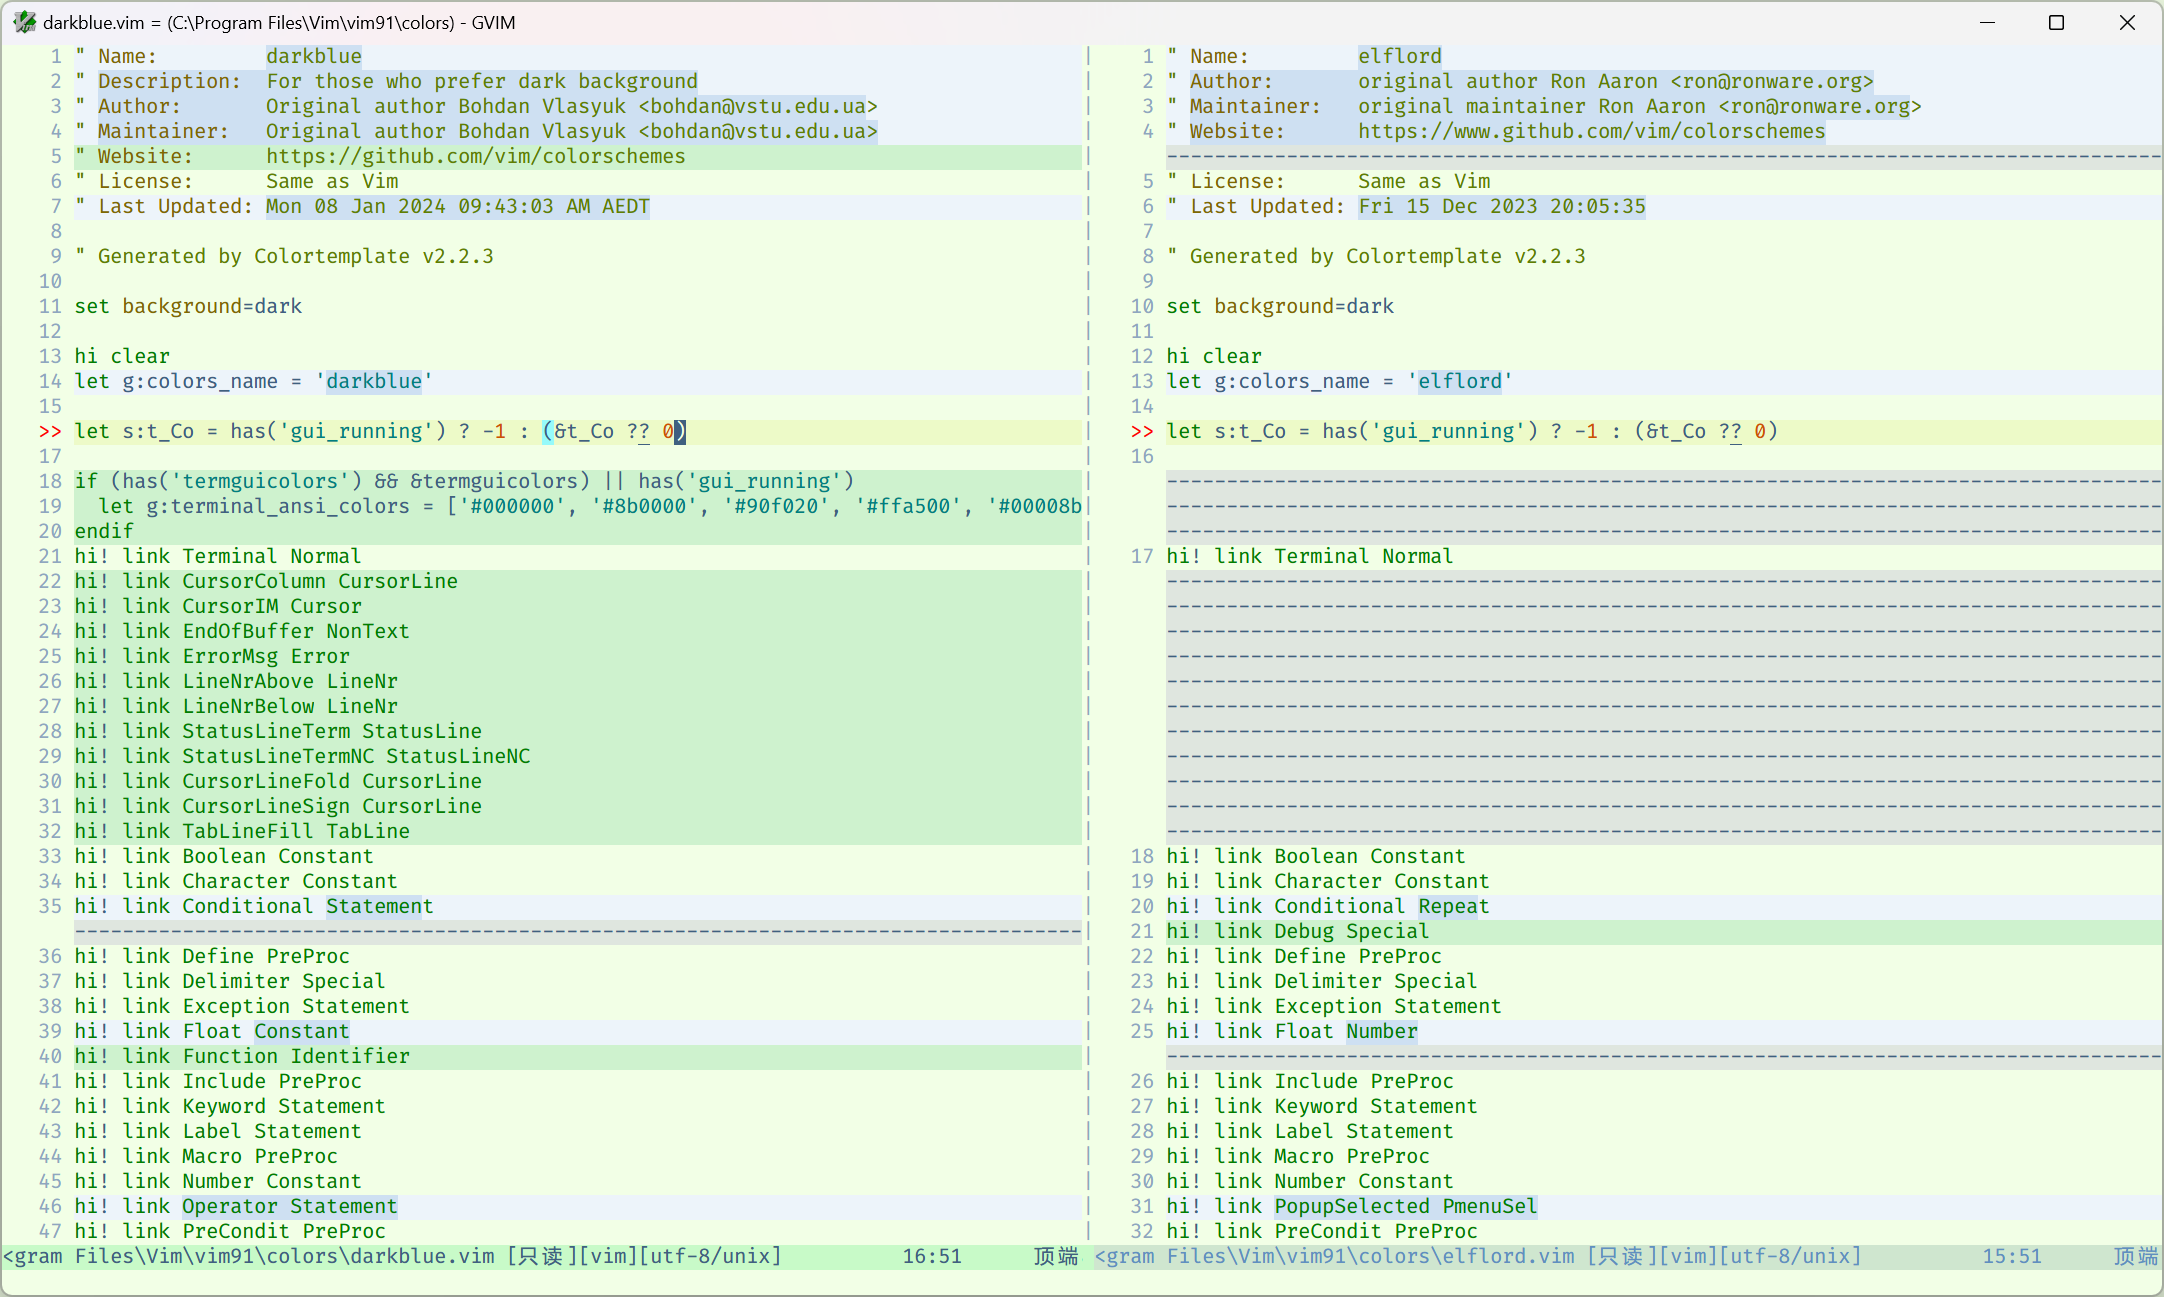Click 'Generated by Colortemplate v2.2.3' in left pane
Screen dimensions: 2164x1297
296,257
